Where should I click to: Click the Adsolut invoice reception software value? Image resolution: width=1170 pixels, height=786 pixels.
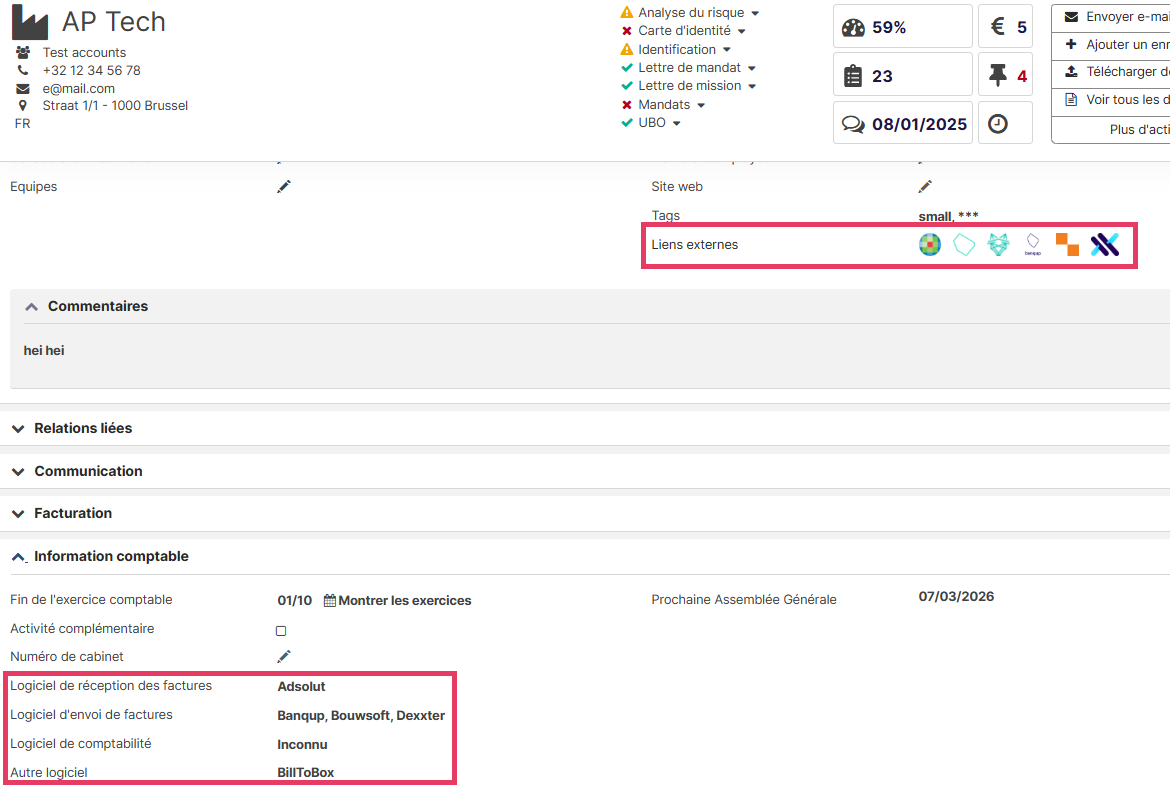coord(301,687)
